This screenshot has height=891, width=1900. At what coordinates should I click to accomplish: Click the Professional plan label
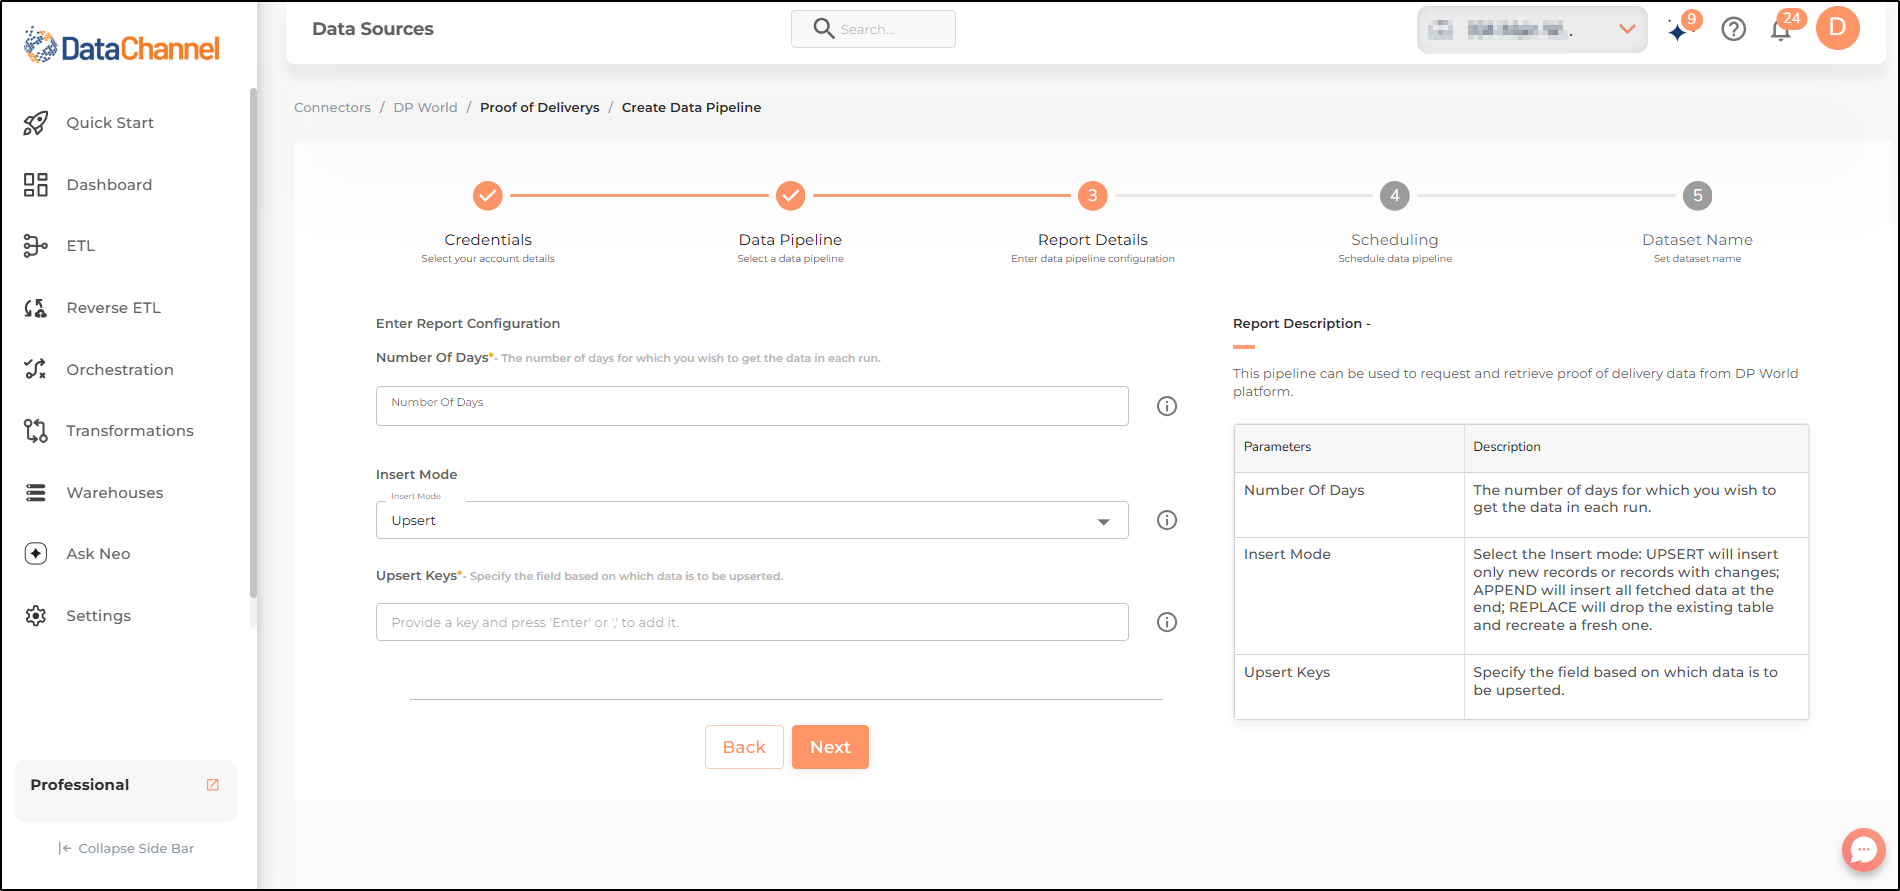pyautogui.click(x=80, y=785)
